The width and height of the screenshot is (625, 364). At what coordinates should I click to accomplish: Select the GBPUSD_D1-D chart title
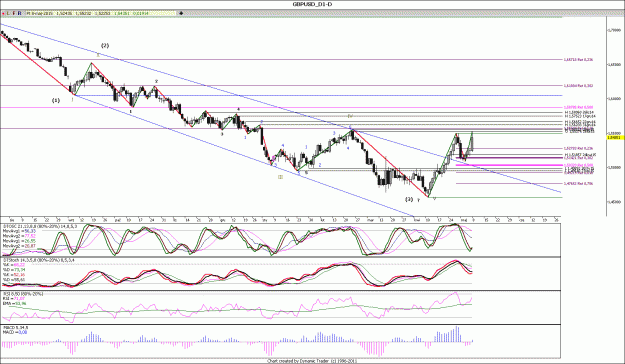click(x=312, y=4)
